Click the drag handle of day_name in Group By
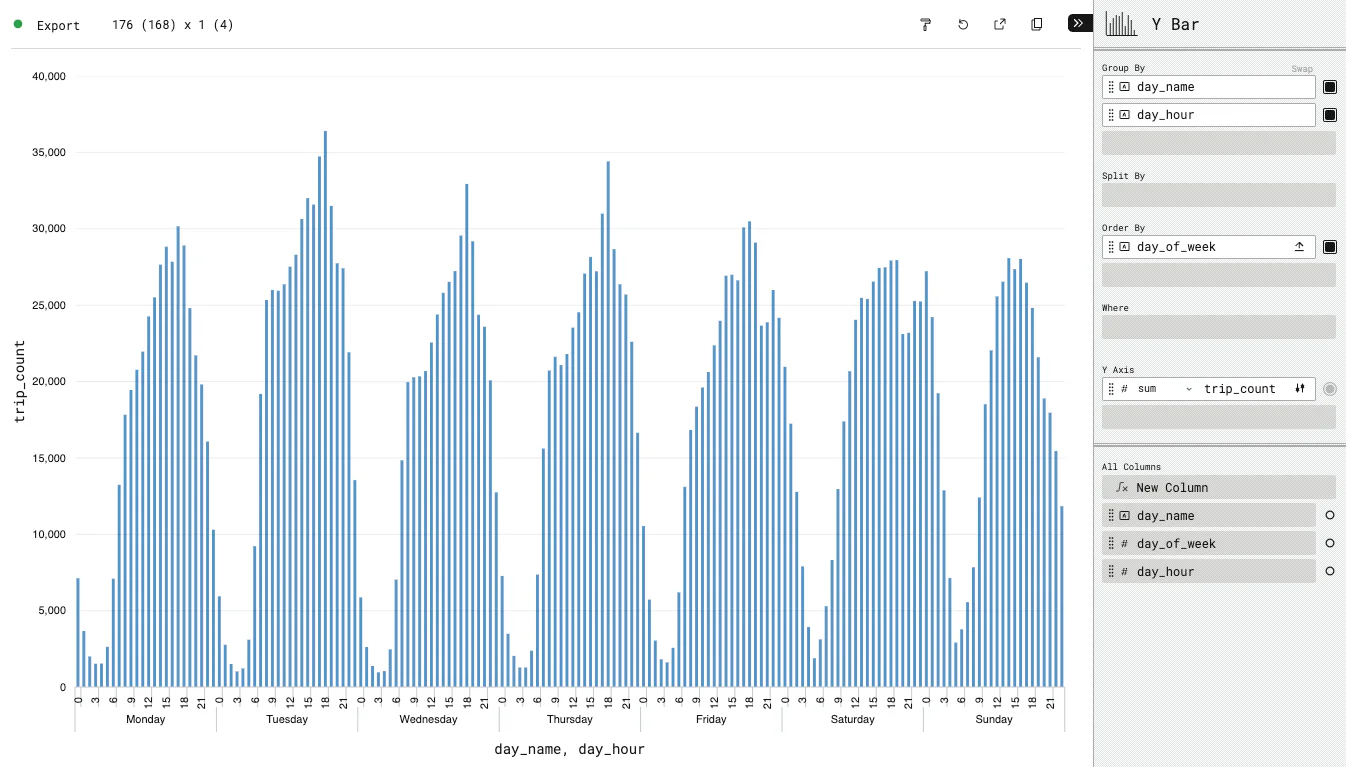This screenshot has height=767, width=1346. [1110, 87]
